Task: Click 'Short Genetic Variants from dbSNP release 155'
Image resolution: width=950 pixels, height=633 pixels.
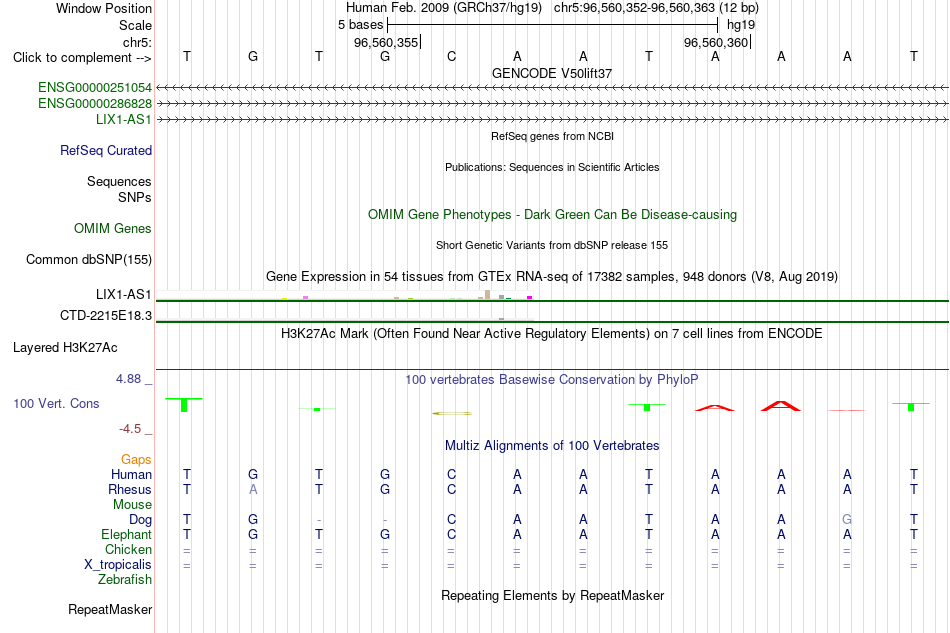Action: tap(552, 245)
